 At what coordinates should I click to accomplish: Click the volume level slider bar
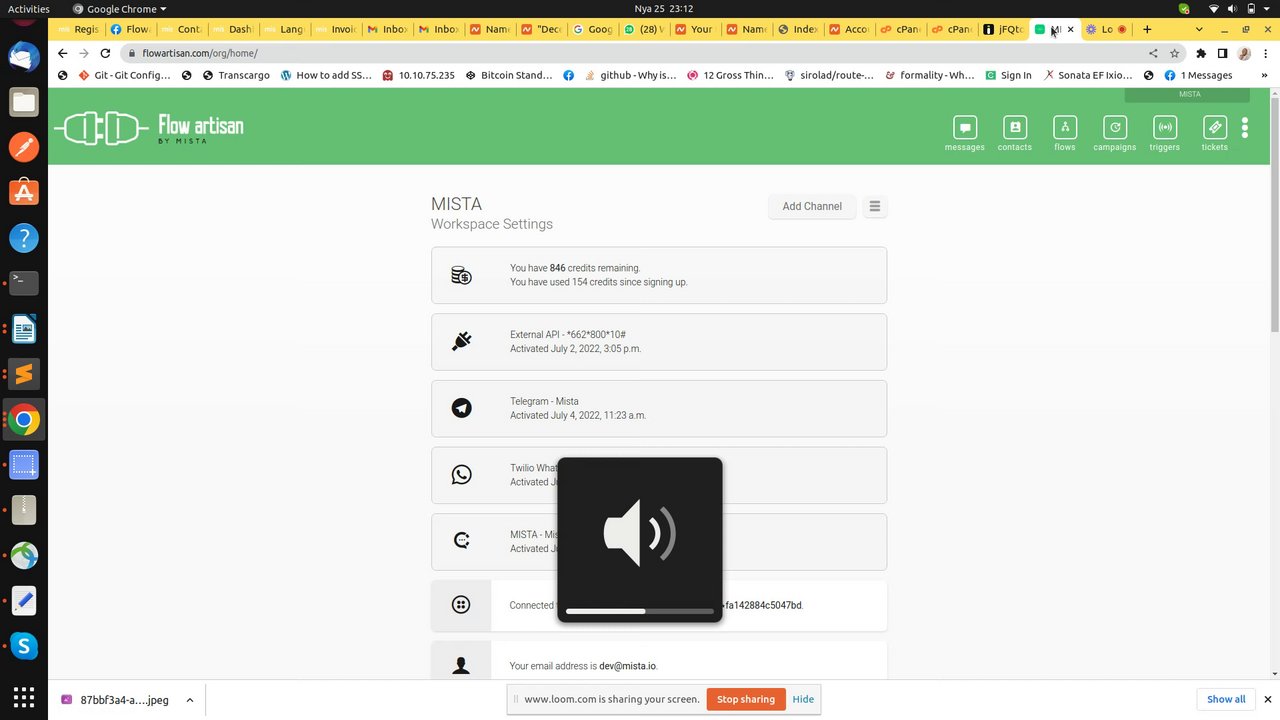point(640,610)
